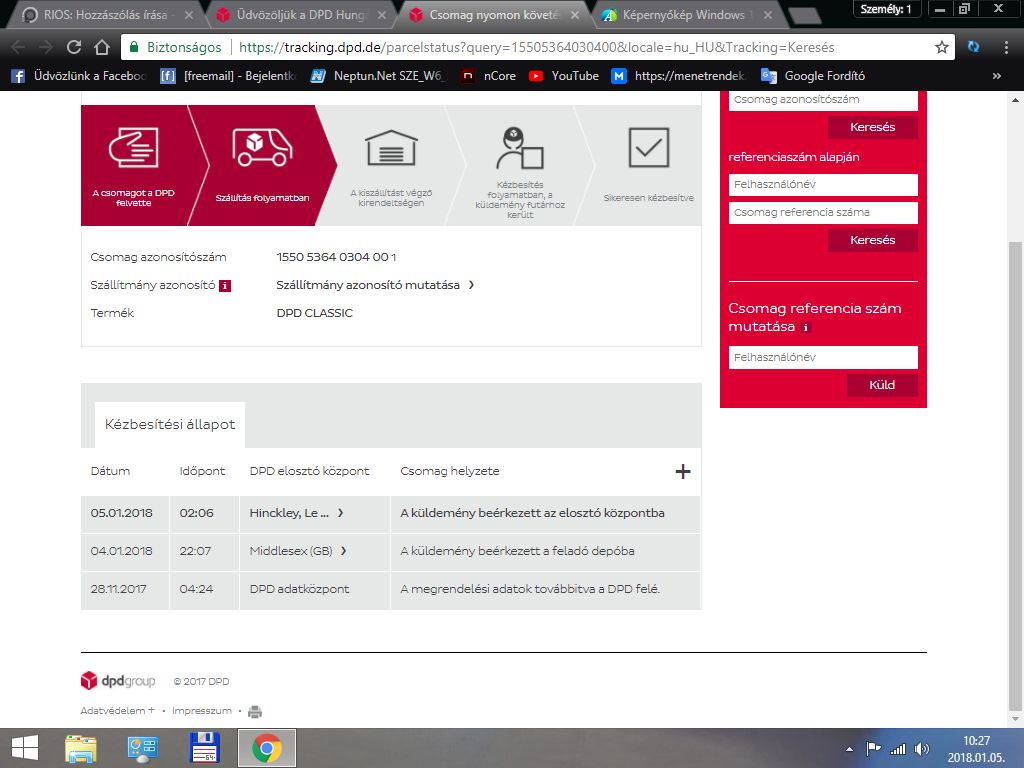Viewport: 1024px width, 768px height.
Task: Open File Explorer from the taskbar
Action: pyautogui.click(x=81, y=748)
